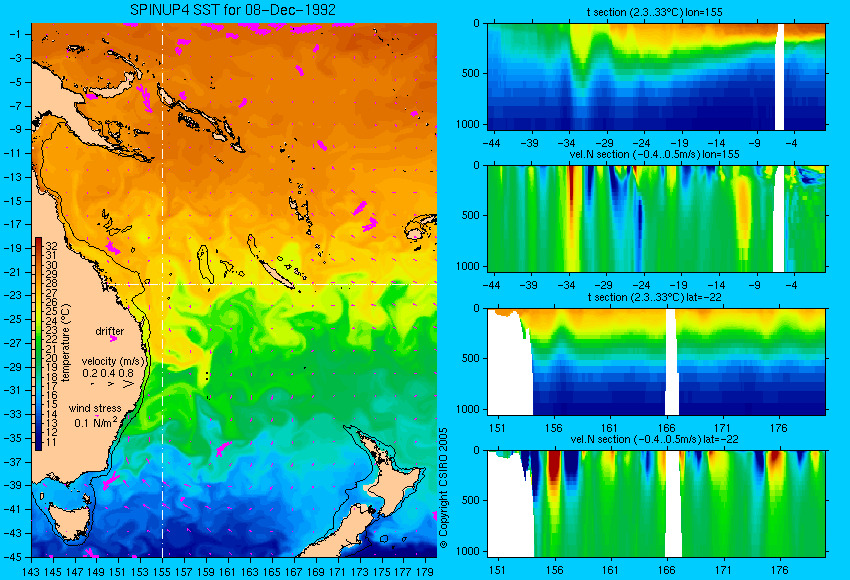Image resolution: width=850 pixels, height=580 pixels.
Task: Pick the dark red top of temperature colorbar
Action: (x=38, y=242)
